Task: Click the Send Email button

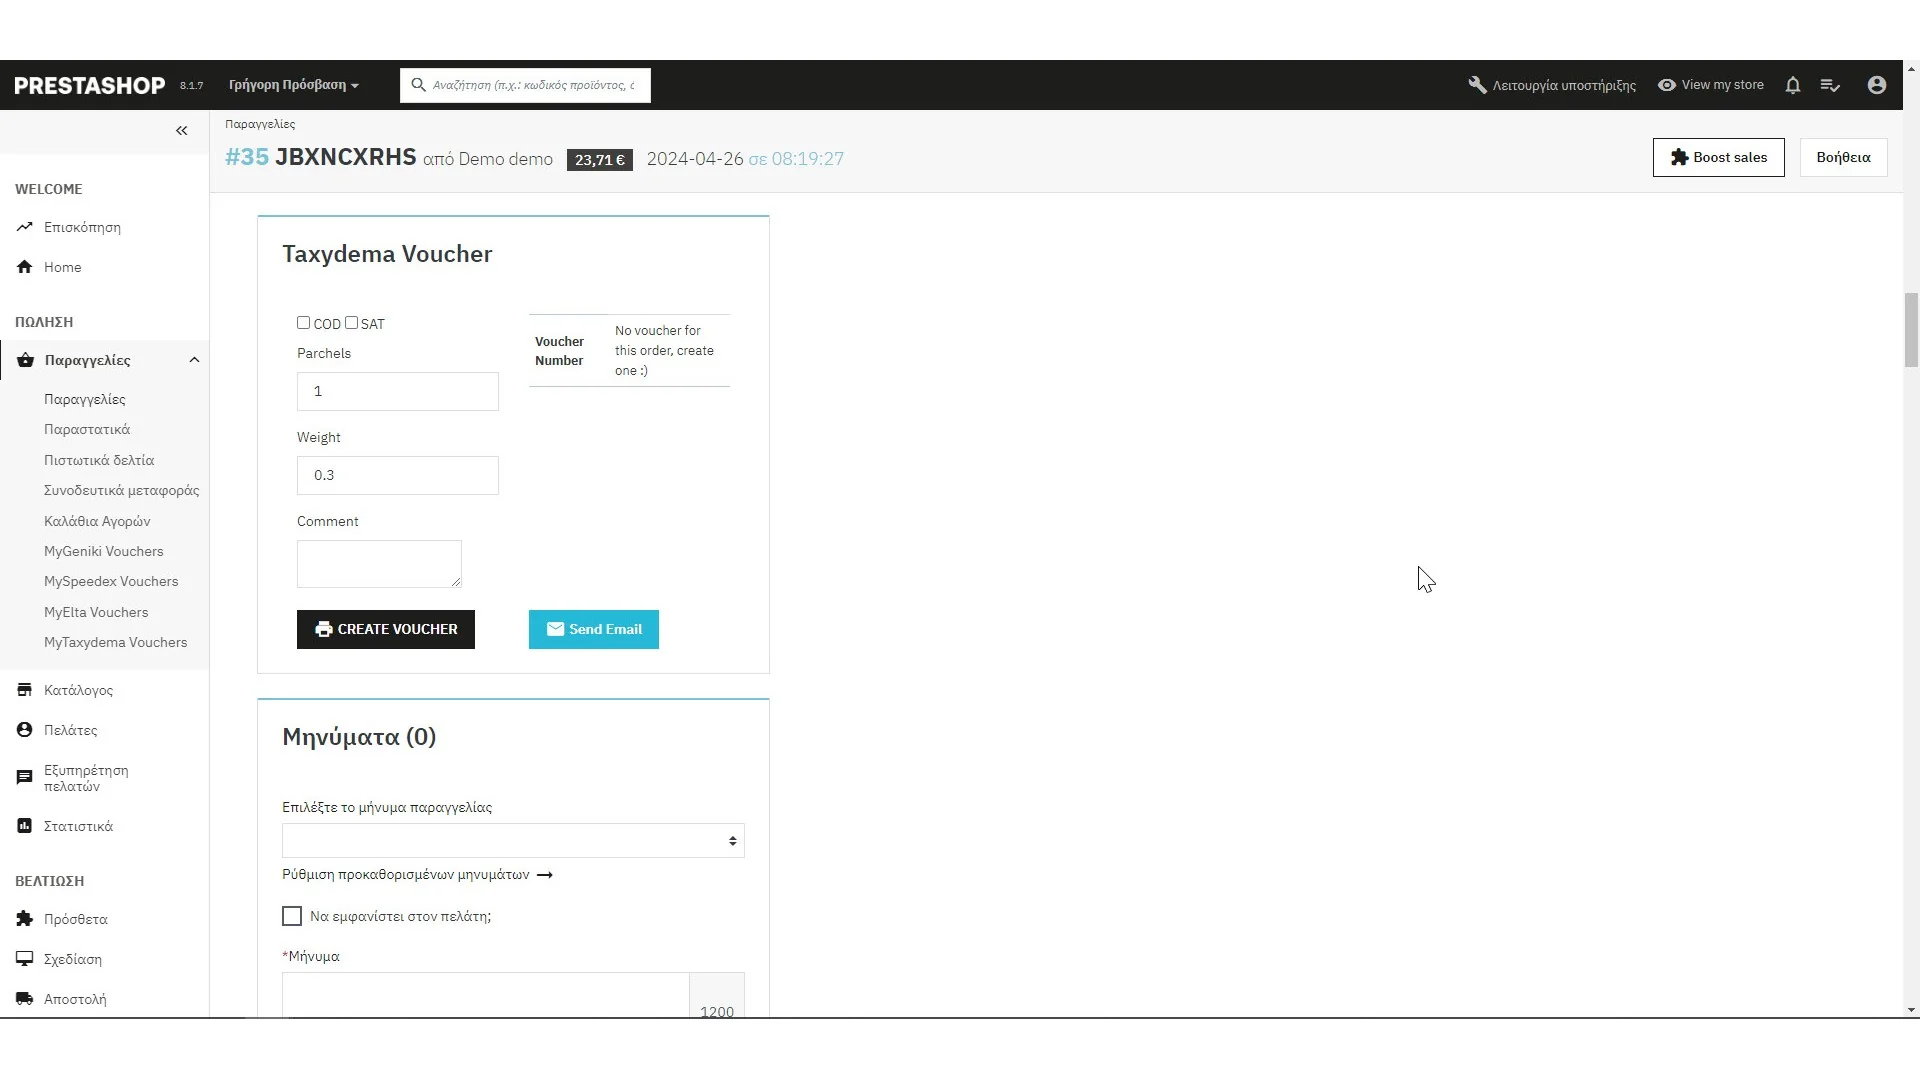Action: click(x=593, y=629)
